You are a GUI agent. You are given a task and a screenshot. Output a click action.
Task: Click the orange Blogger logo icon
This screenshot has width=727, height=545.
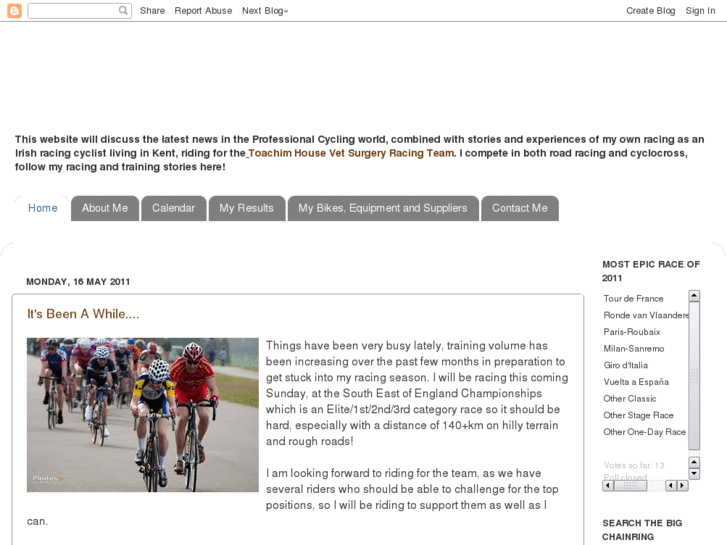pos(14,11)
